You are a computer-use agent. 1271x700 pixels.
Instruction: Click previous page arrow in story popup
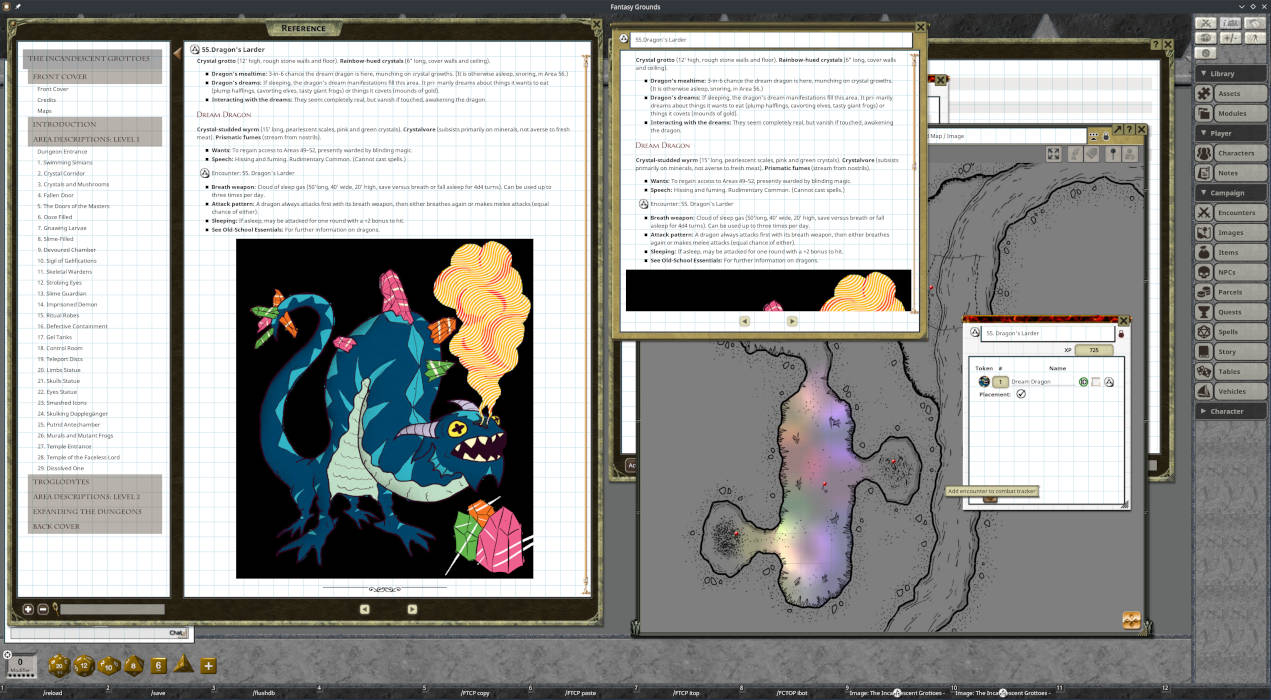coord(744,321)
